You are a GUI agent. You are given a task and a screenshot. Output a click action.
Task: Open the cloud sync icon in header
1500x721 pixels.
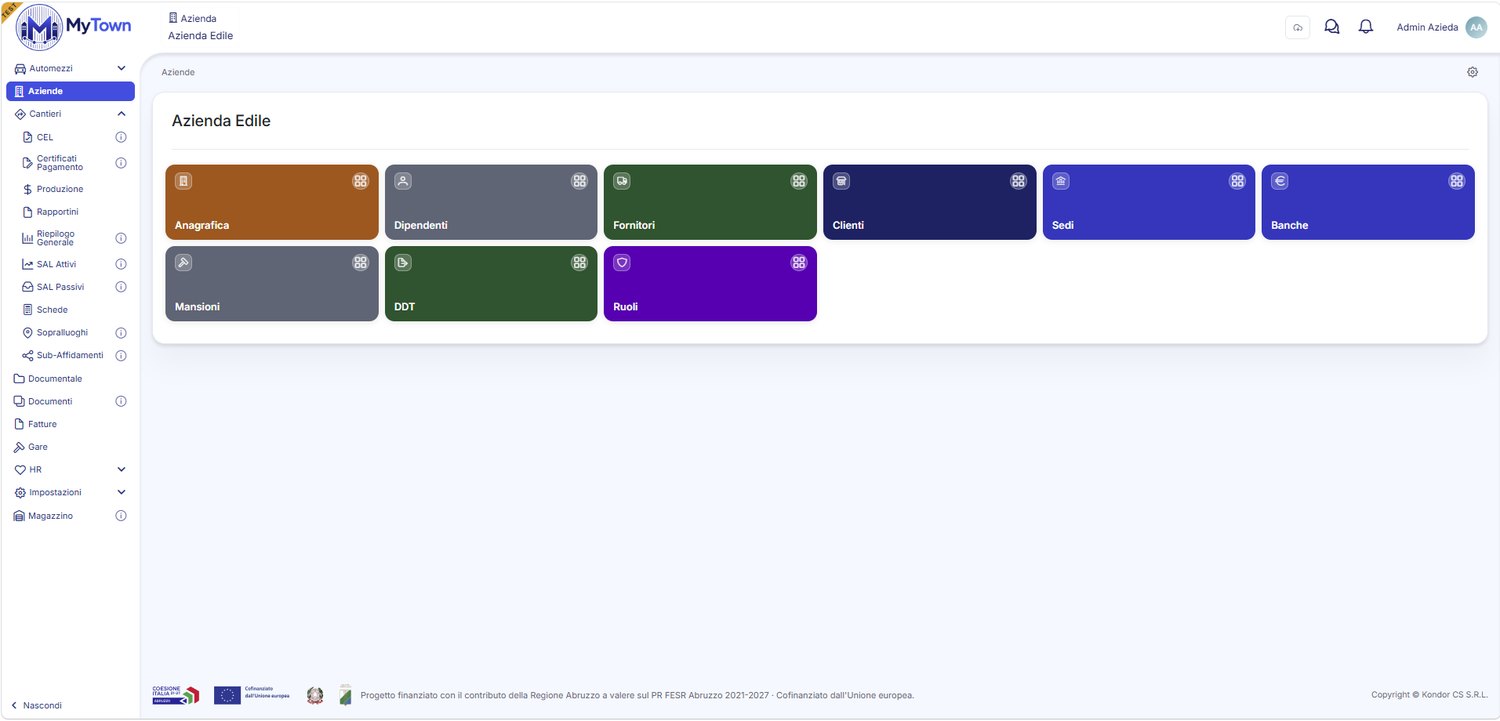(x=1297, y=27)
